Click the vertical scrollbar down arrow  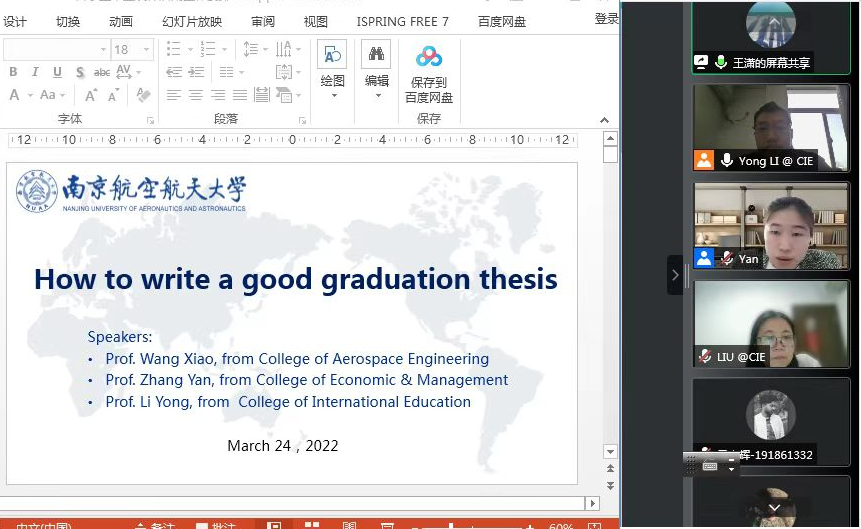click(610, 451)
